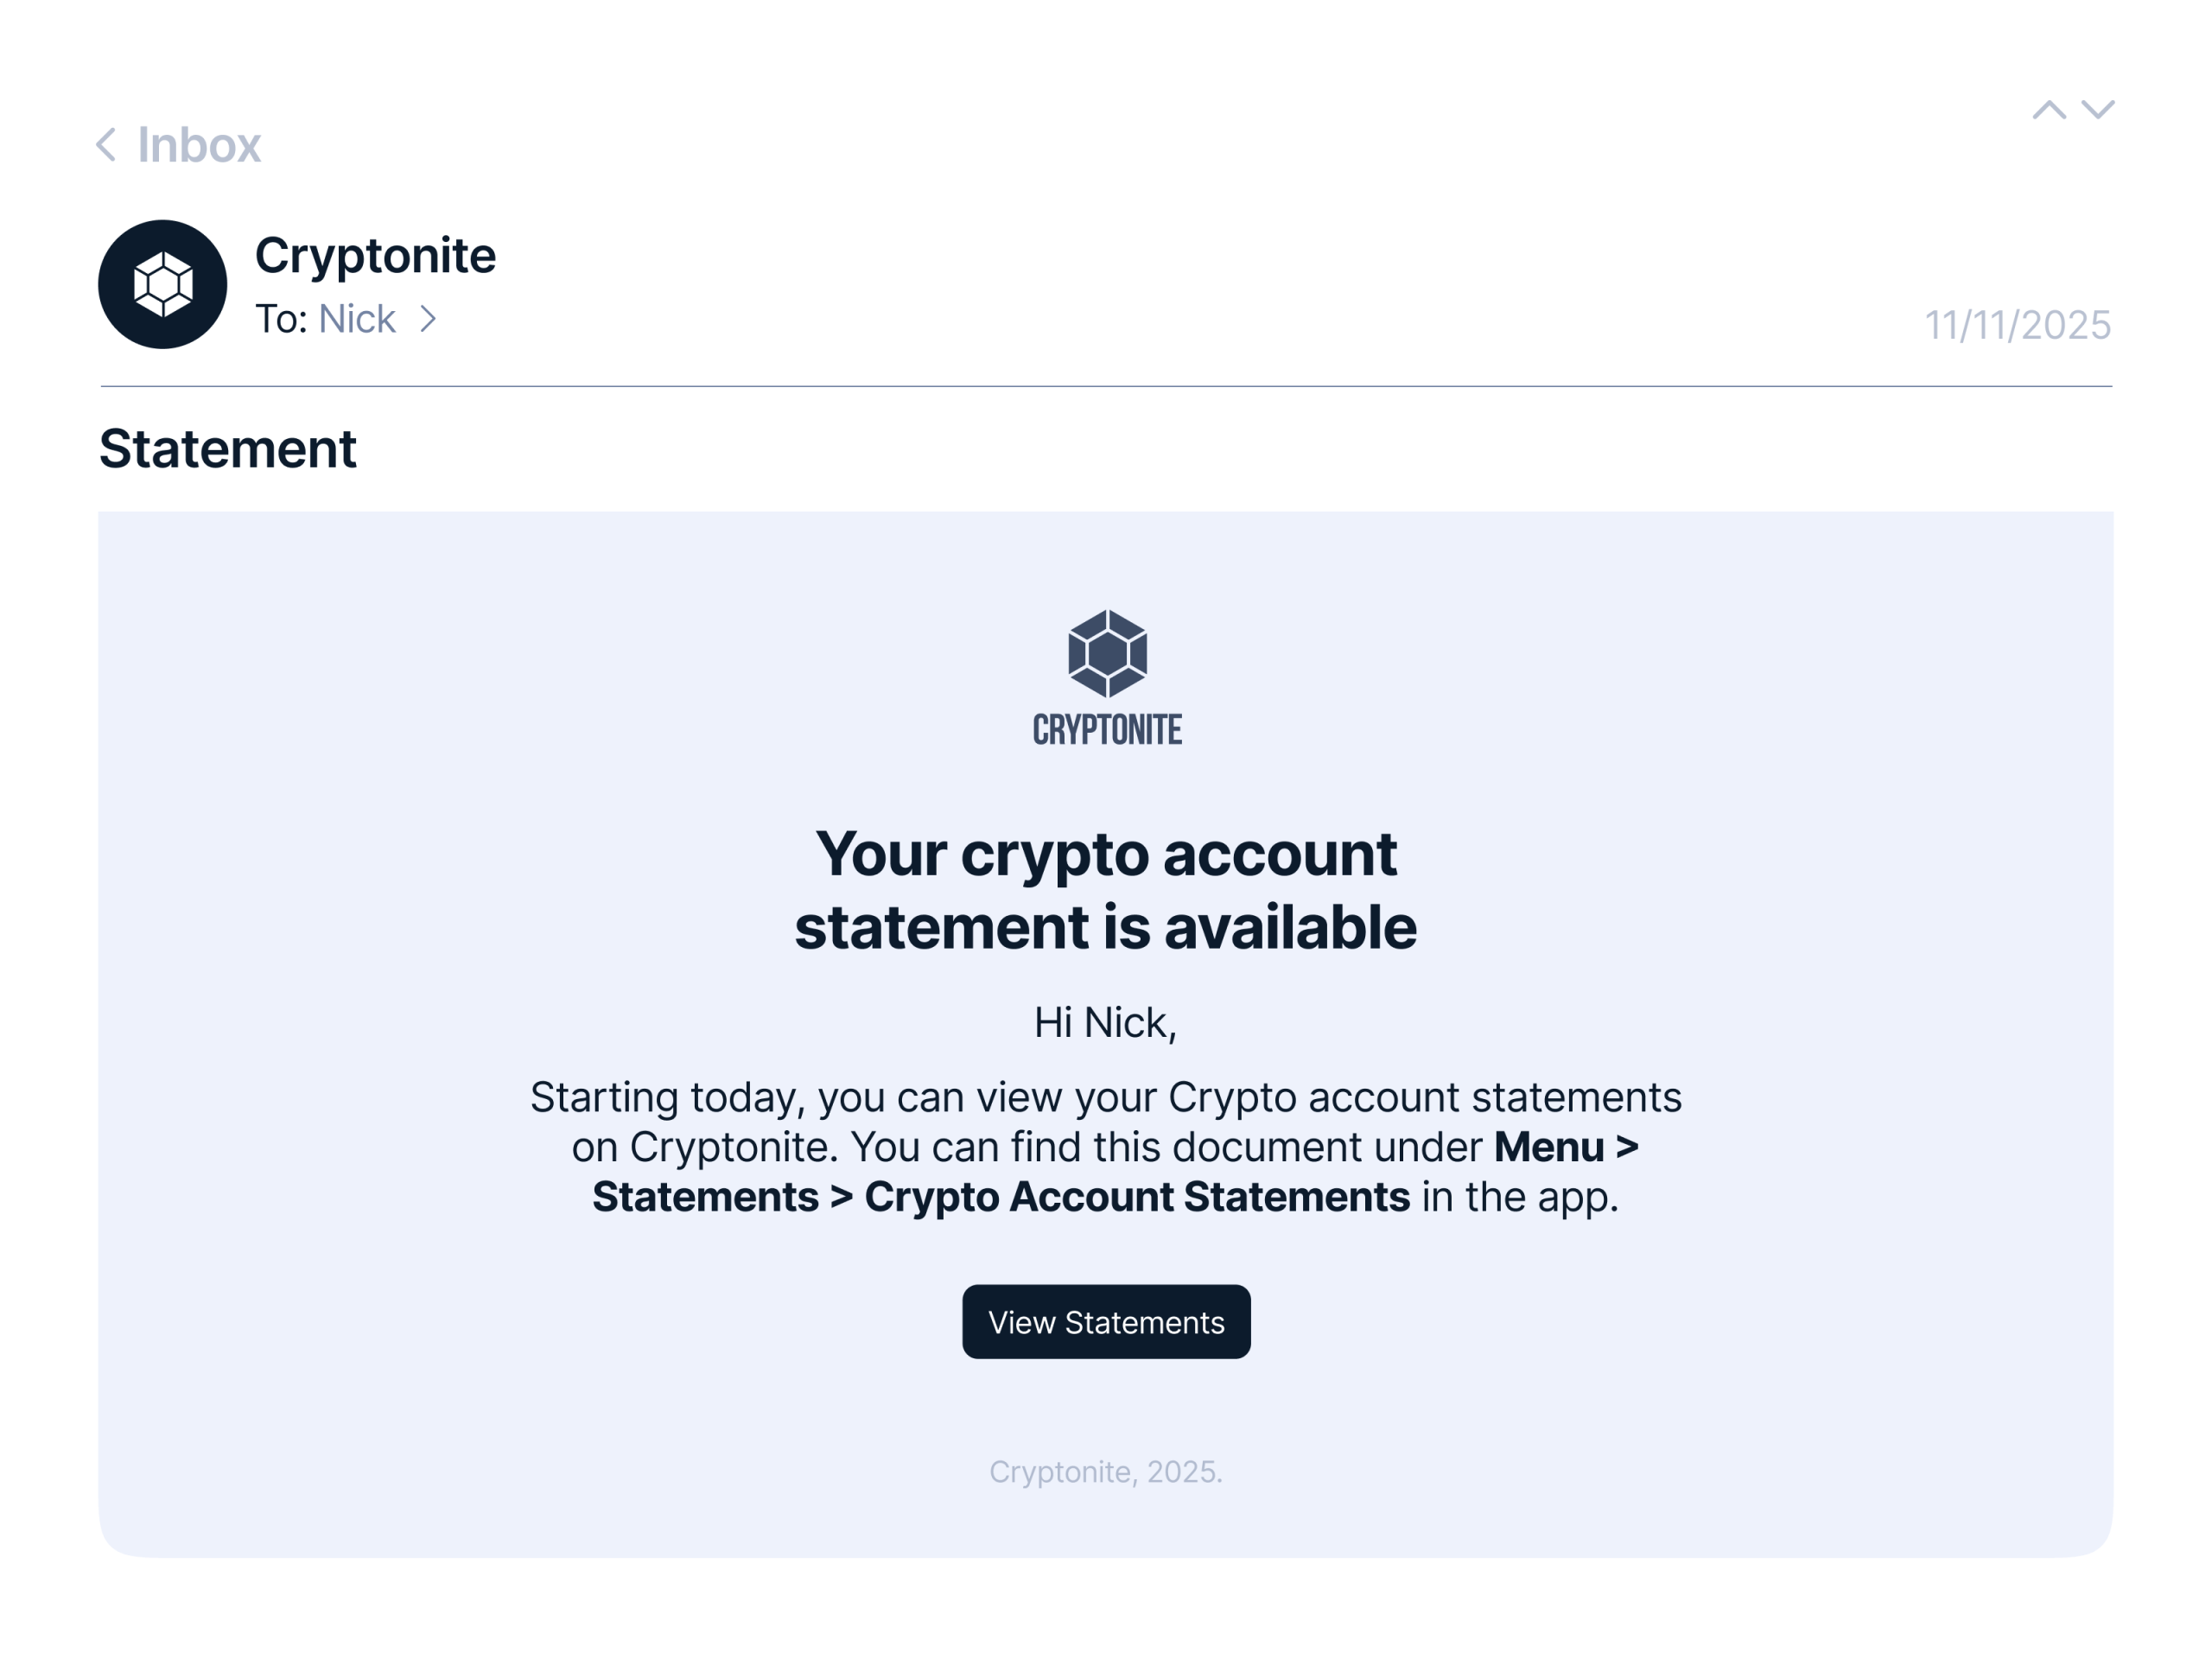Click the Hi Nick greeting line

click(1106, 1023)
